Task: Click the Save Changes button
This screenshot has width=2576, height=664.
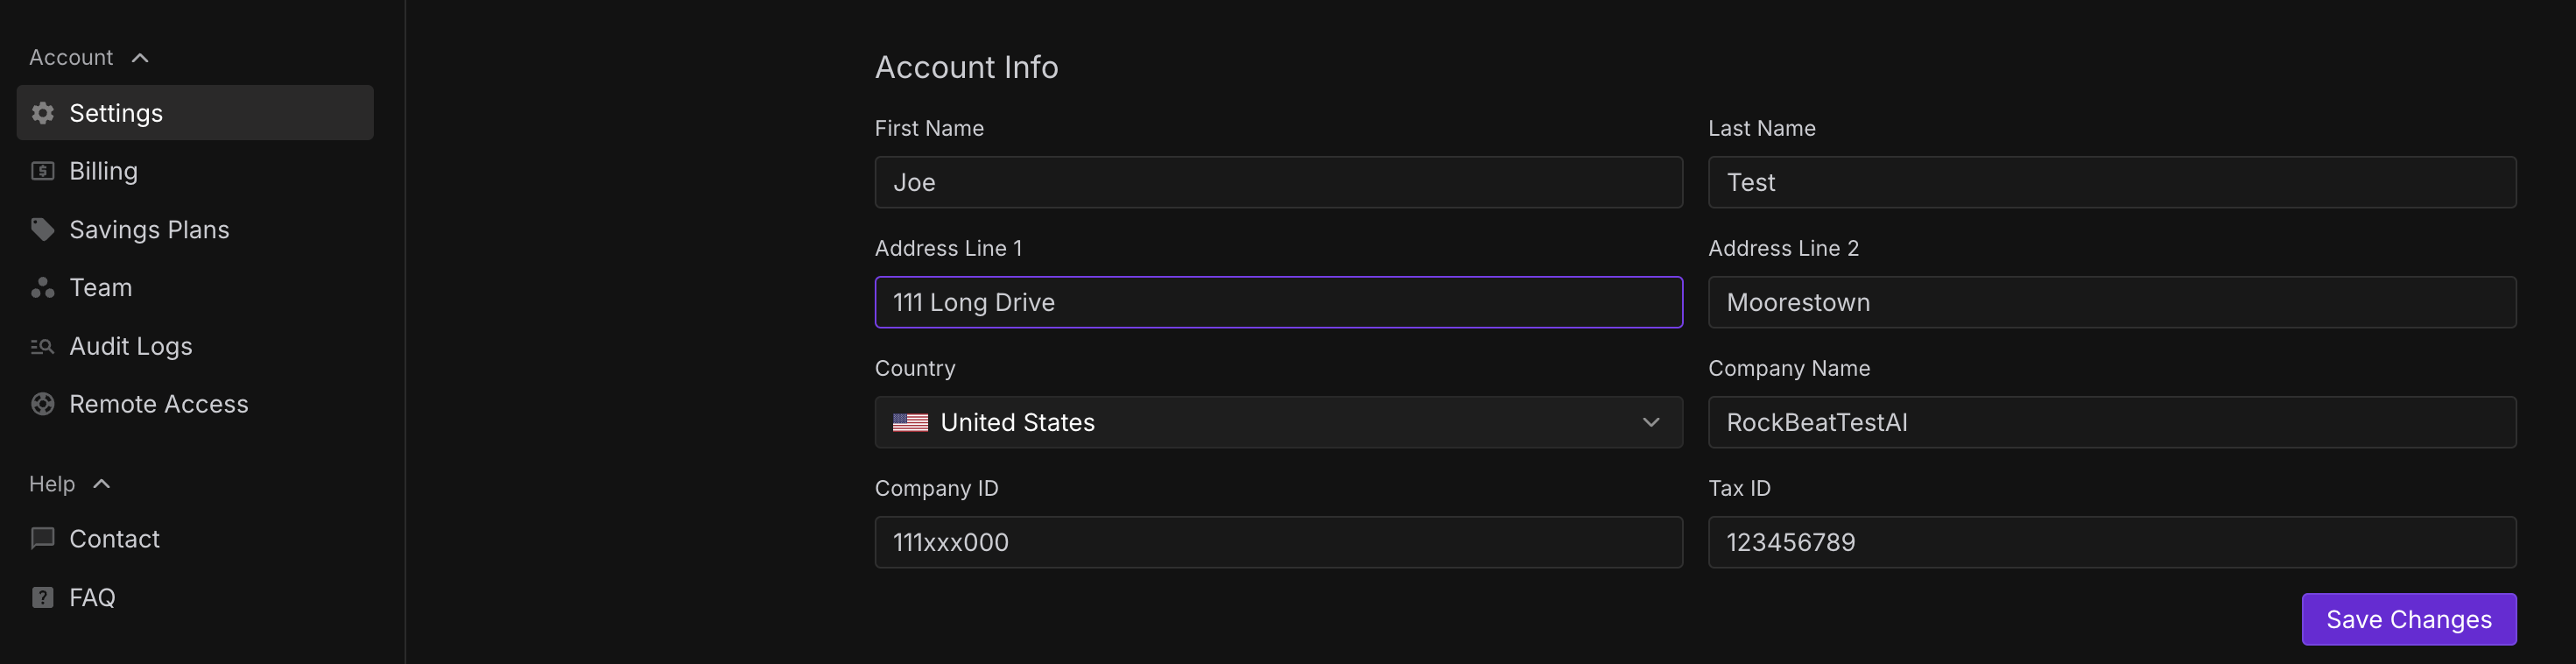Action: (x=2408, y=619)
